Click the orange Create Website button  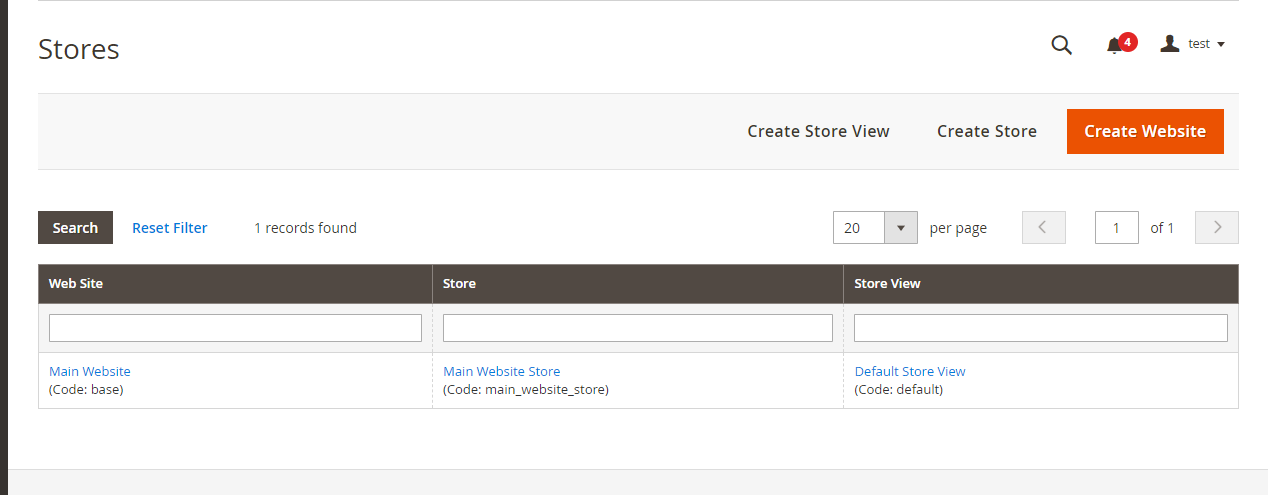click(1145, 131)
